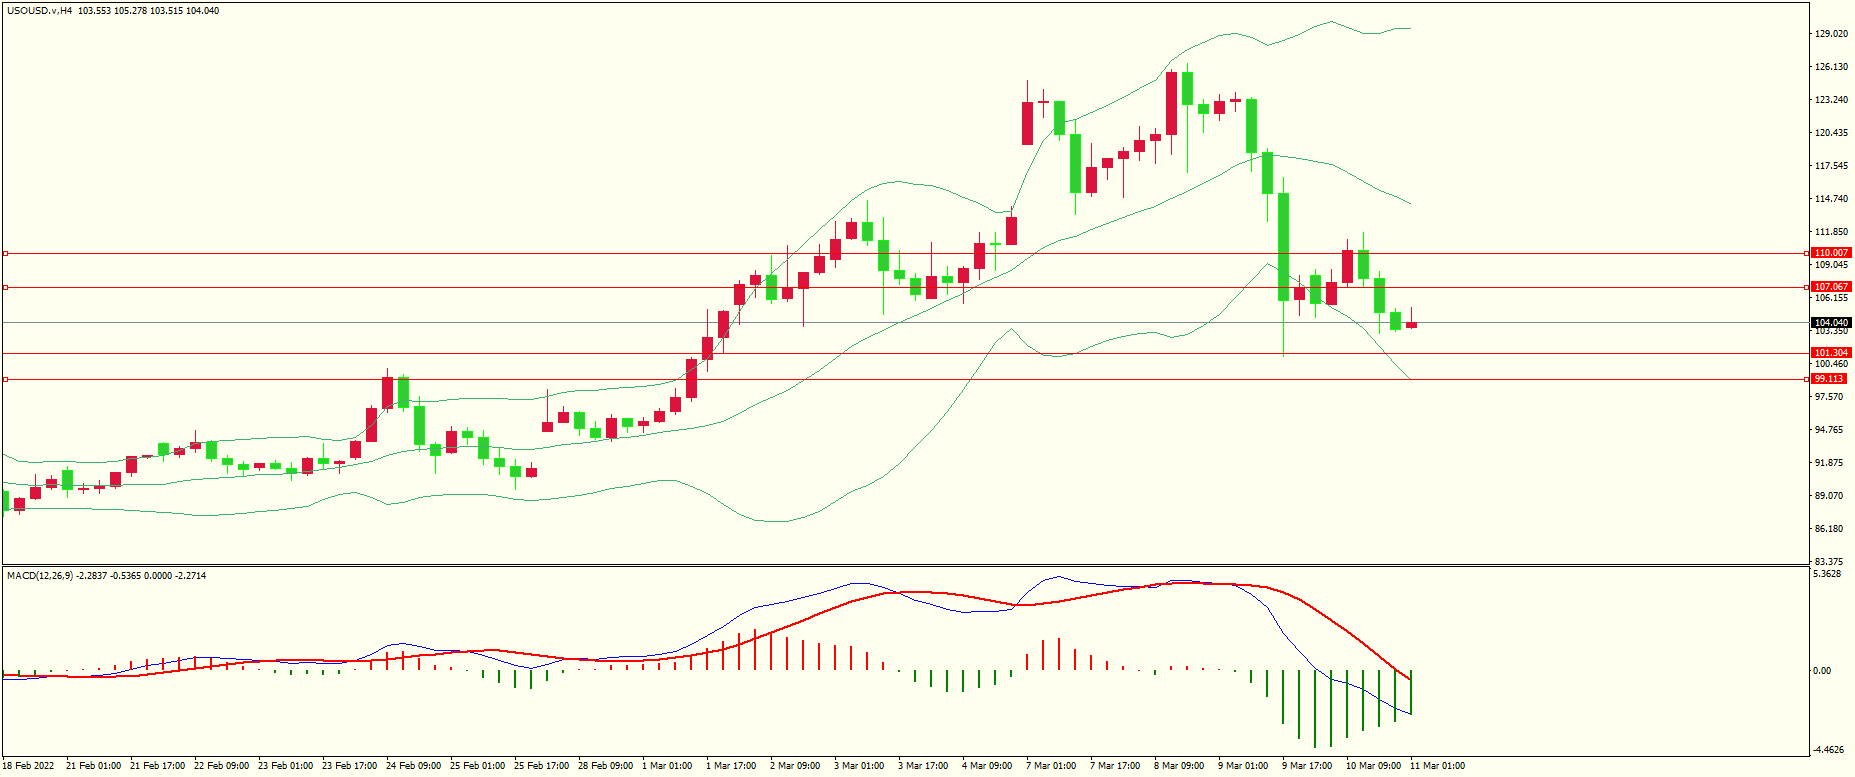The width and height of the screenshot is (1855, 777).
Task: Click the 101.304 level price tag
Action: [x=1831, y=353]
